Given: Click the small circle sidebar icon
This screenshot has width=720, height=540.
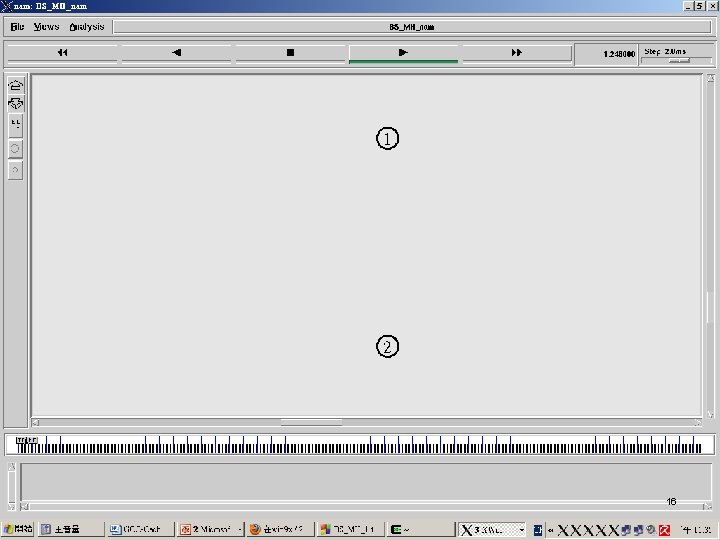Looking at the screenshot, I should click(15, 170).
